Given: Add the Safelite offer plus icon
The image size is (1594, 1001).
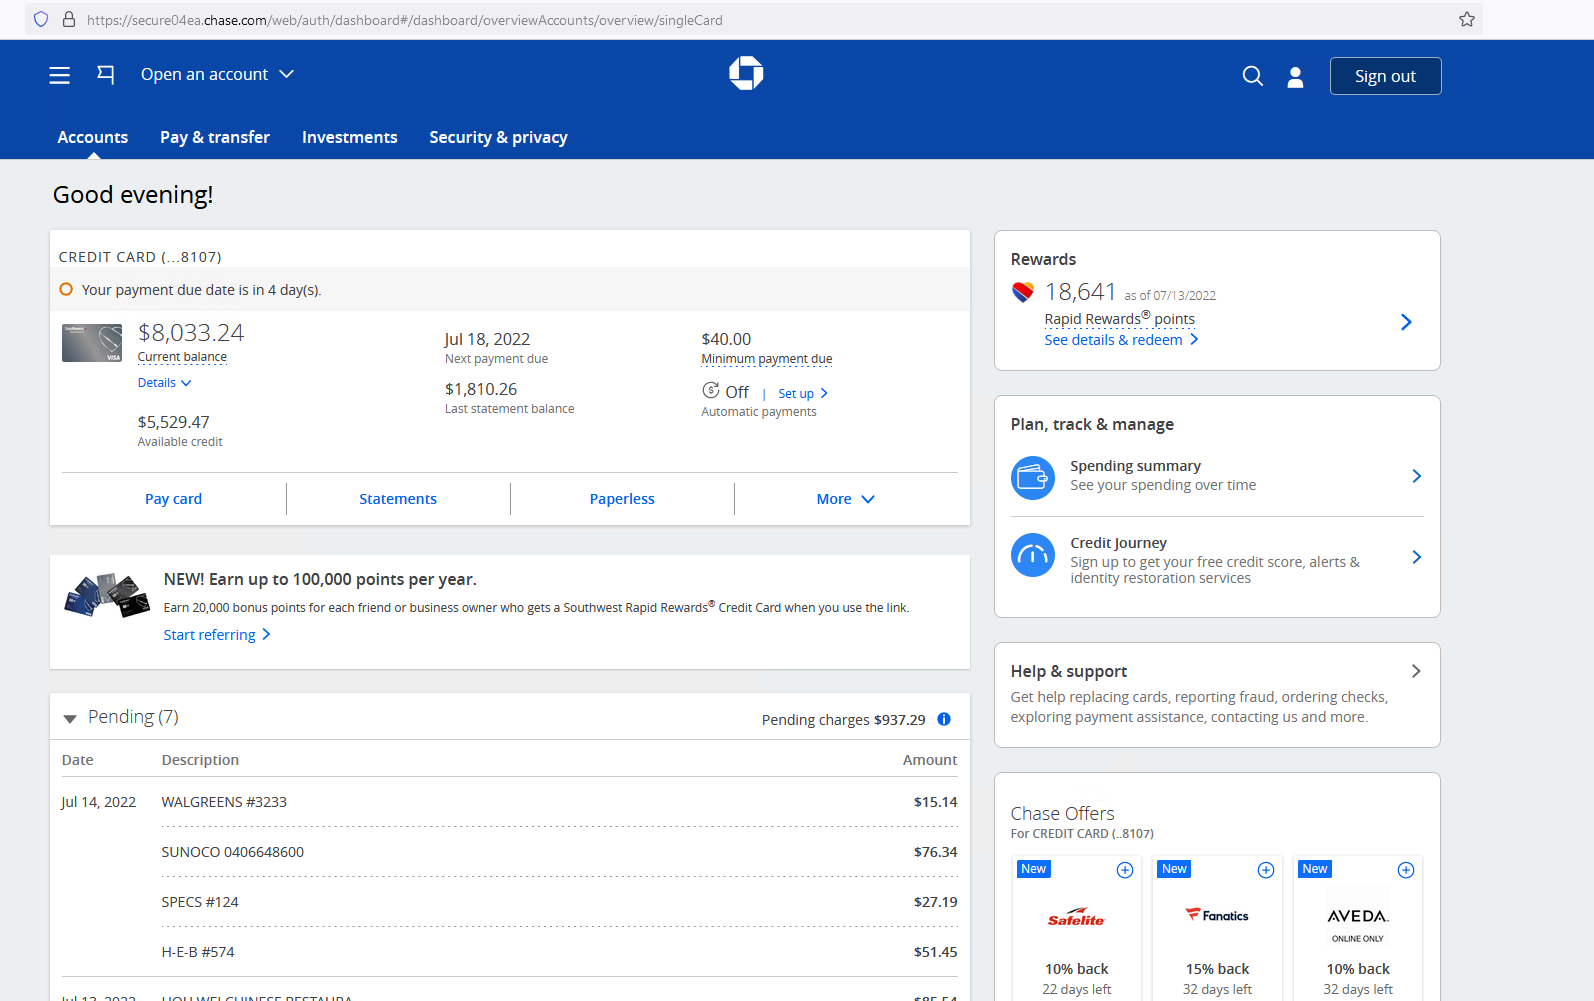Looking at the screenshot, I should (1125, 870).
